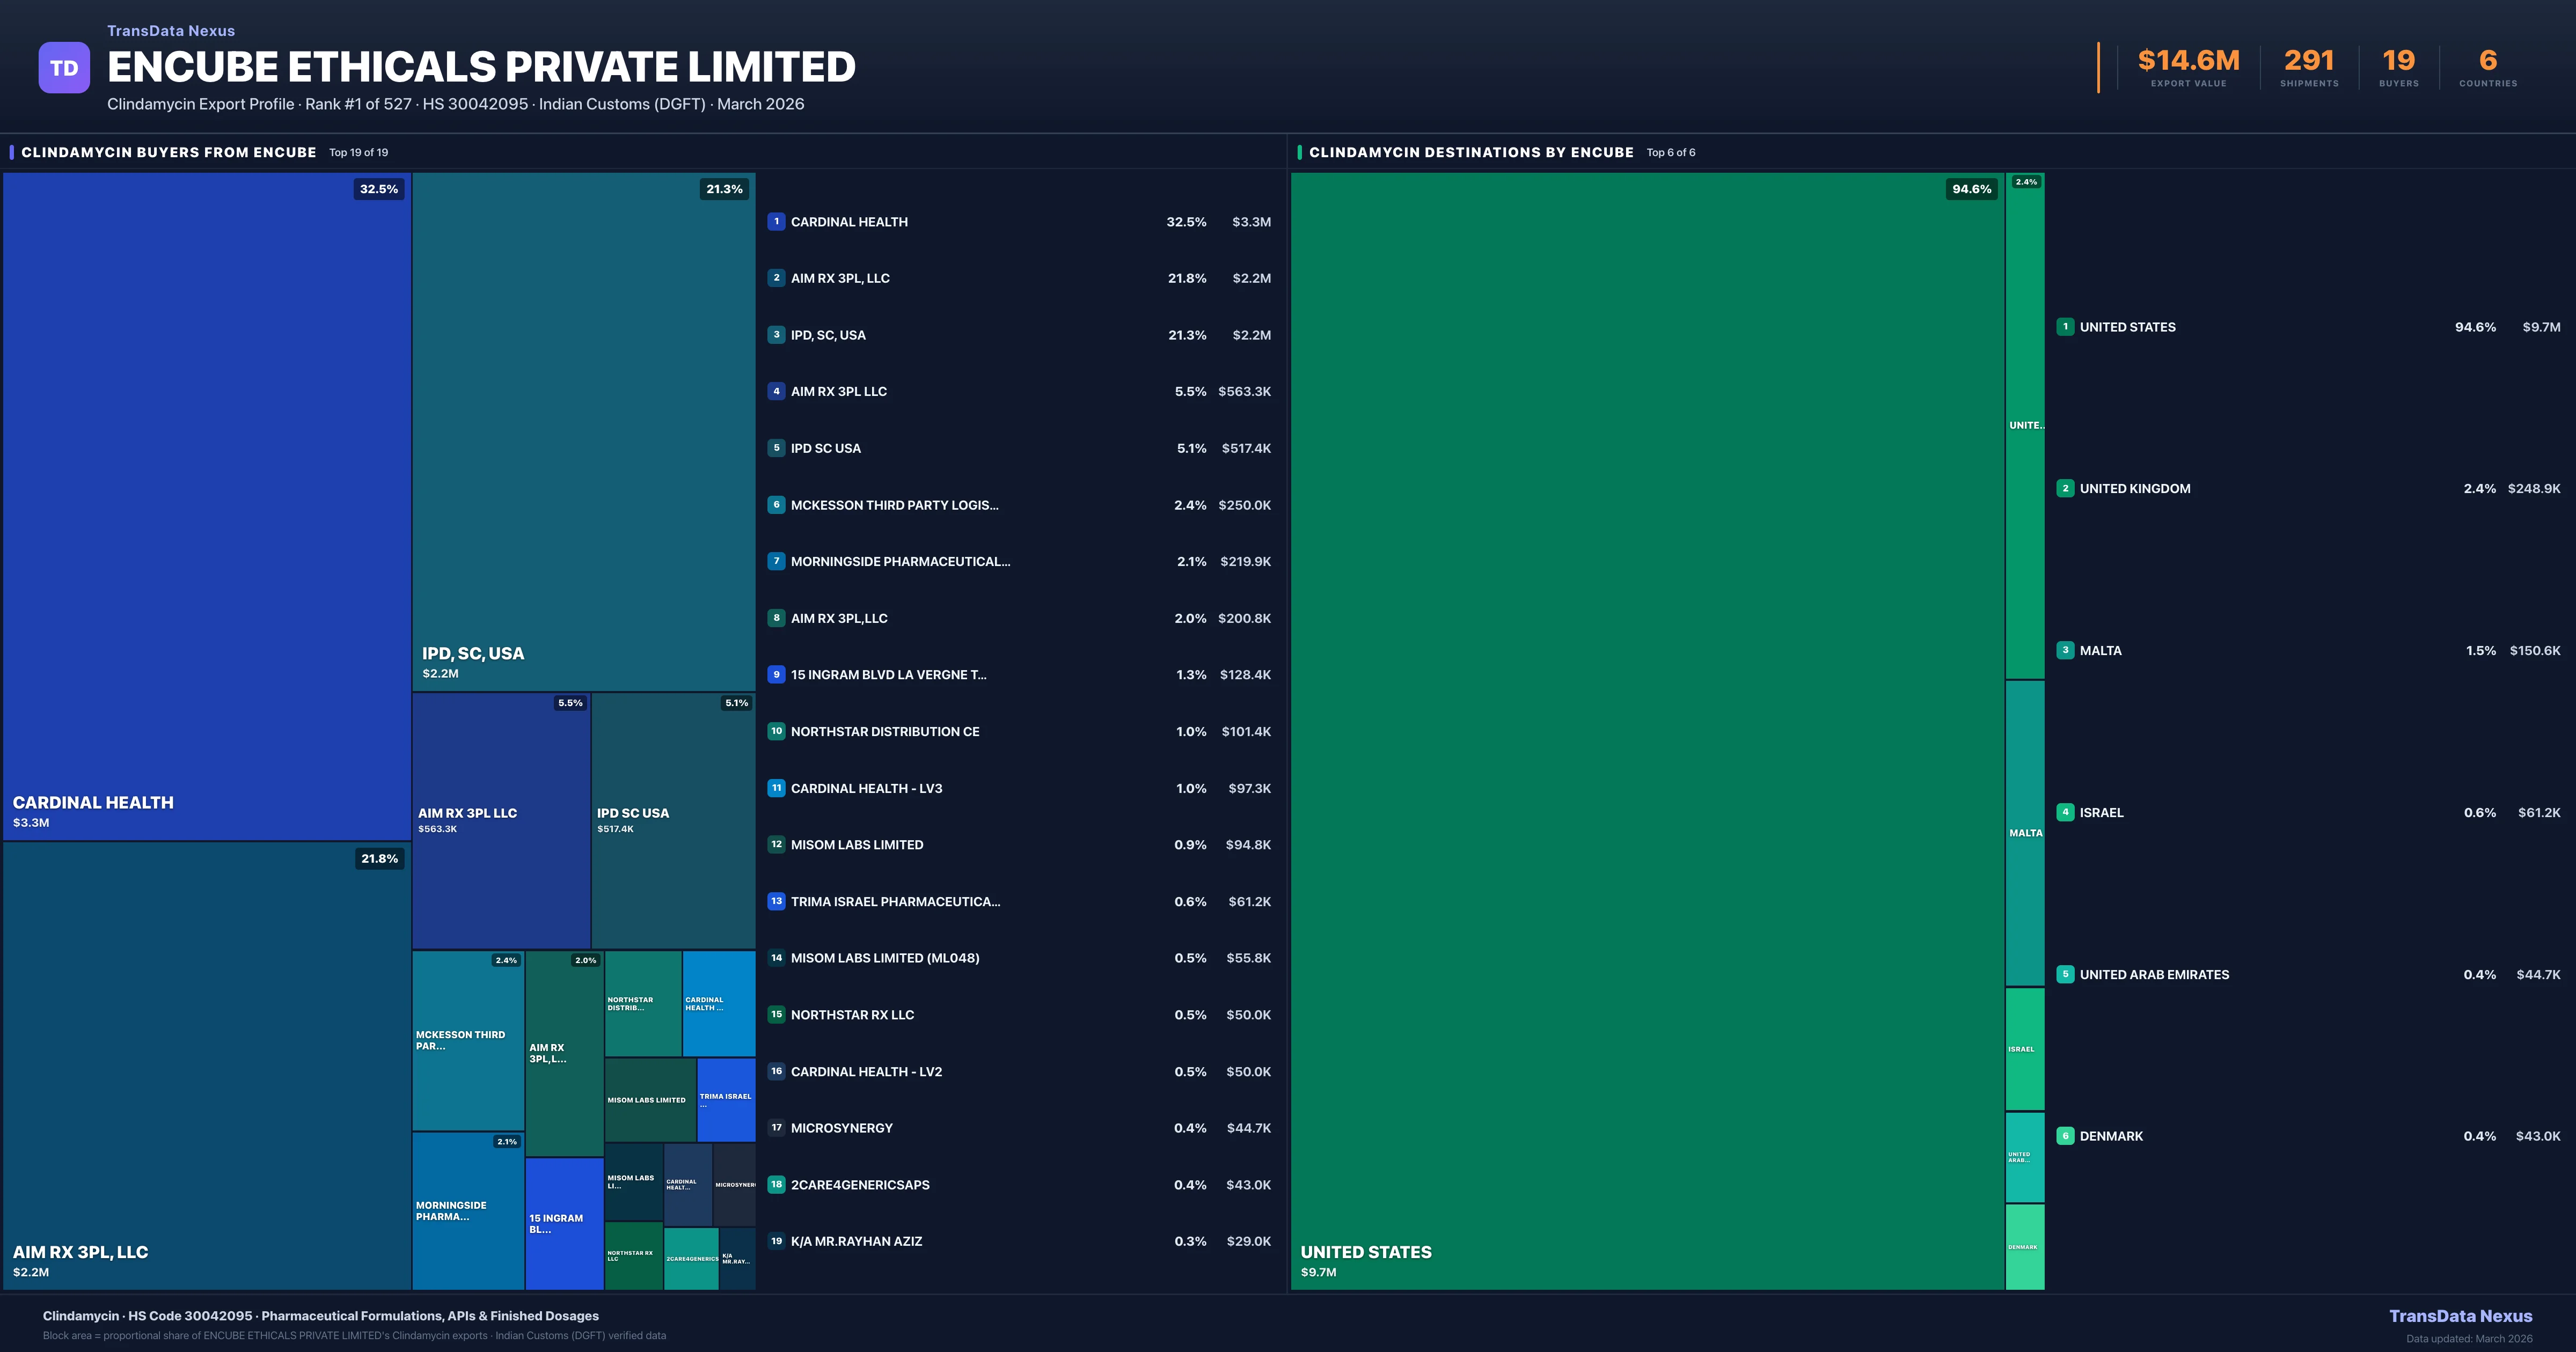Select the CARDINAL HEALTH treemap block

click(x=207, y=505)
